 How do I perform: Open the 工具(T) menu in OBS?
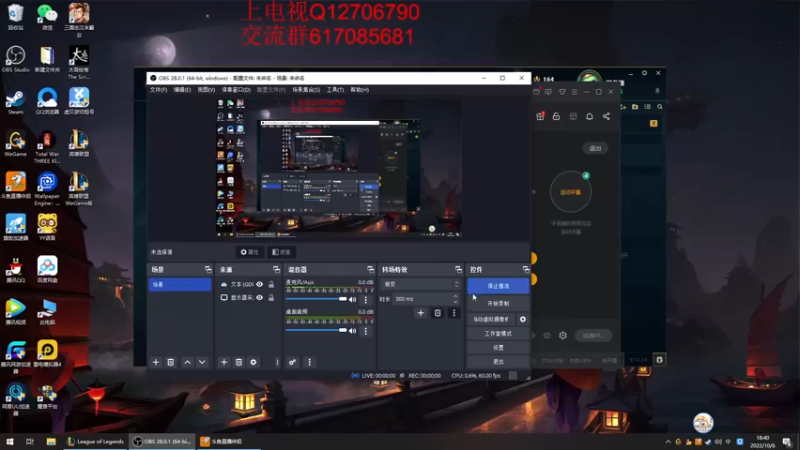click(x=335, y=90)
